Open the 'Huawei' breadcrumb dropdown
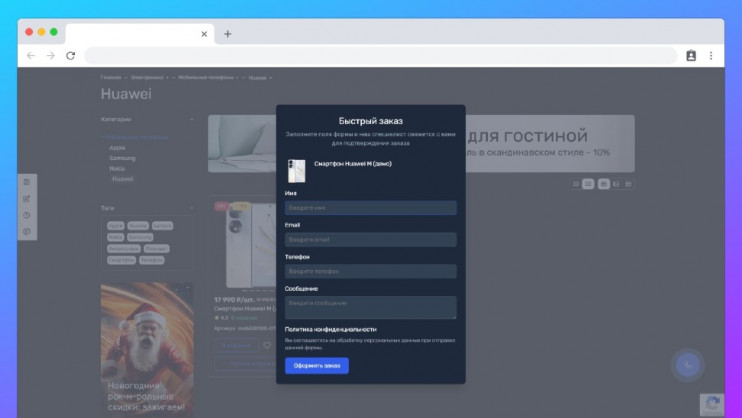 (x=270, y=78)
